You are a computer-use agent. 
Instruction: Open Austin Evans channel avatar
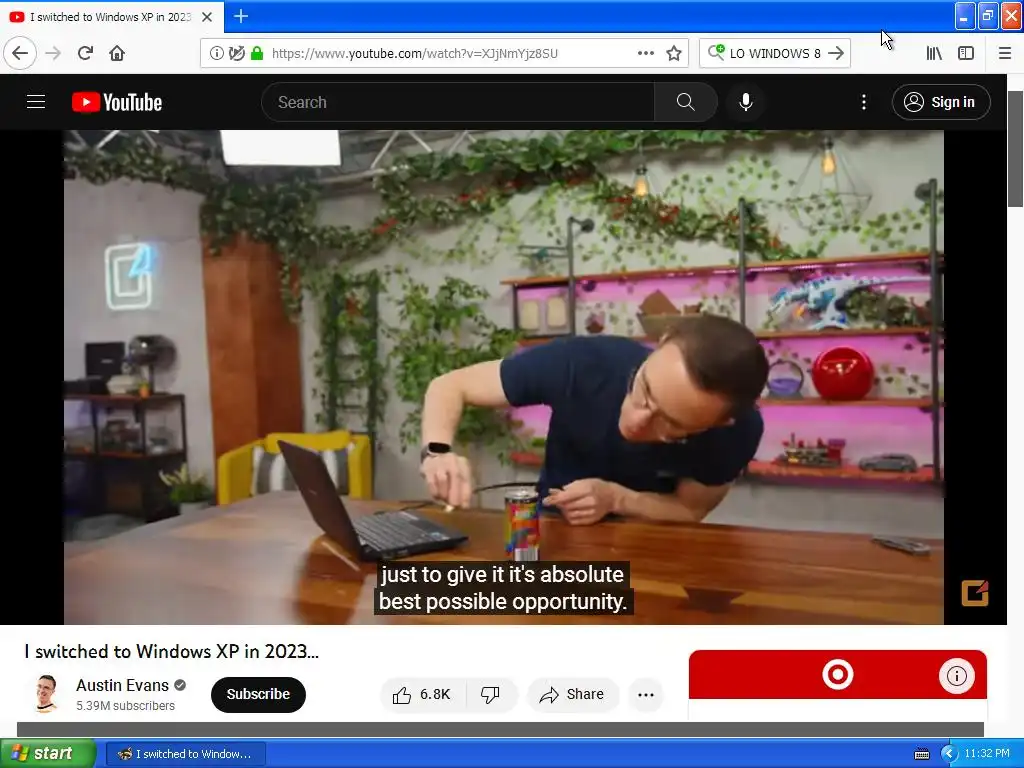pos(46,693)
